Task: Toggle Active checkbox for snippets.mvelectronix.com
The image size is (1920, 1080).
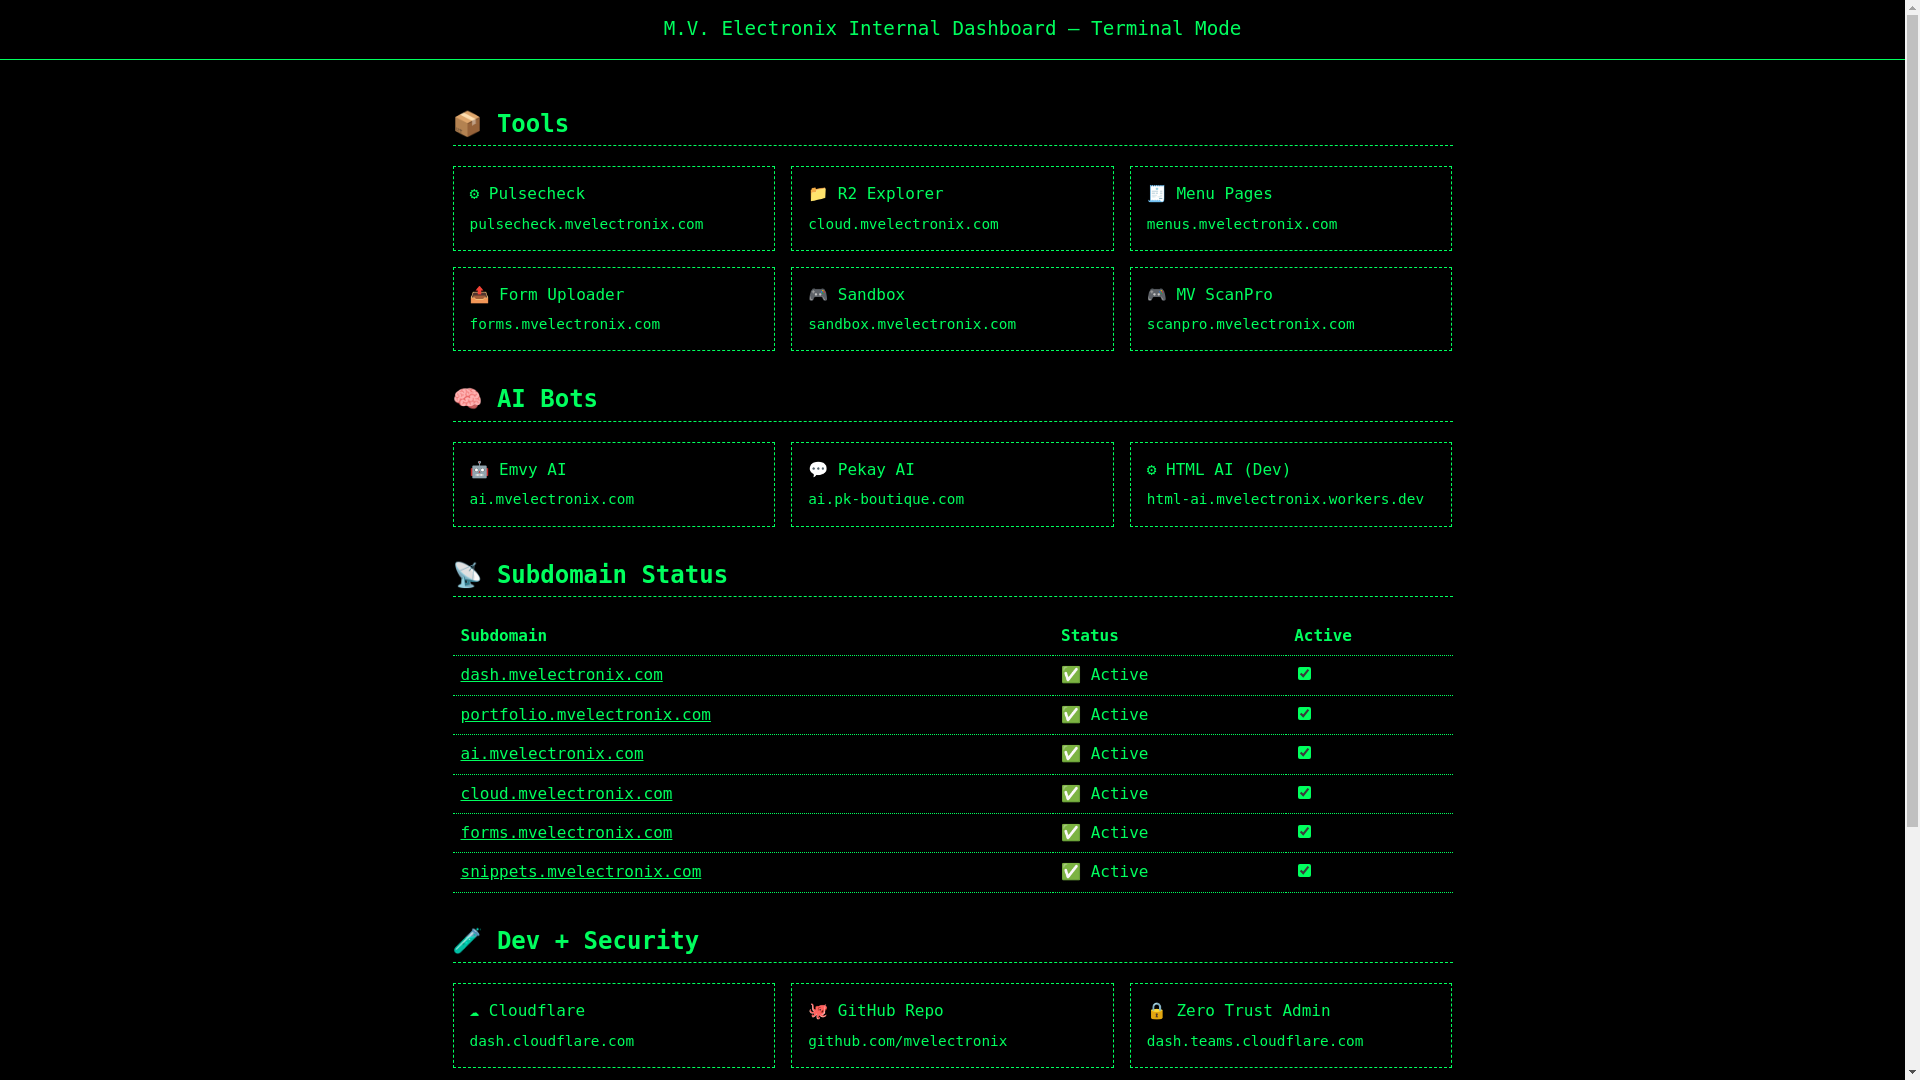Action: (x=1304, y=871)
